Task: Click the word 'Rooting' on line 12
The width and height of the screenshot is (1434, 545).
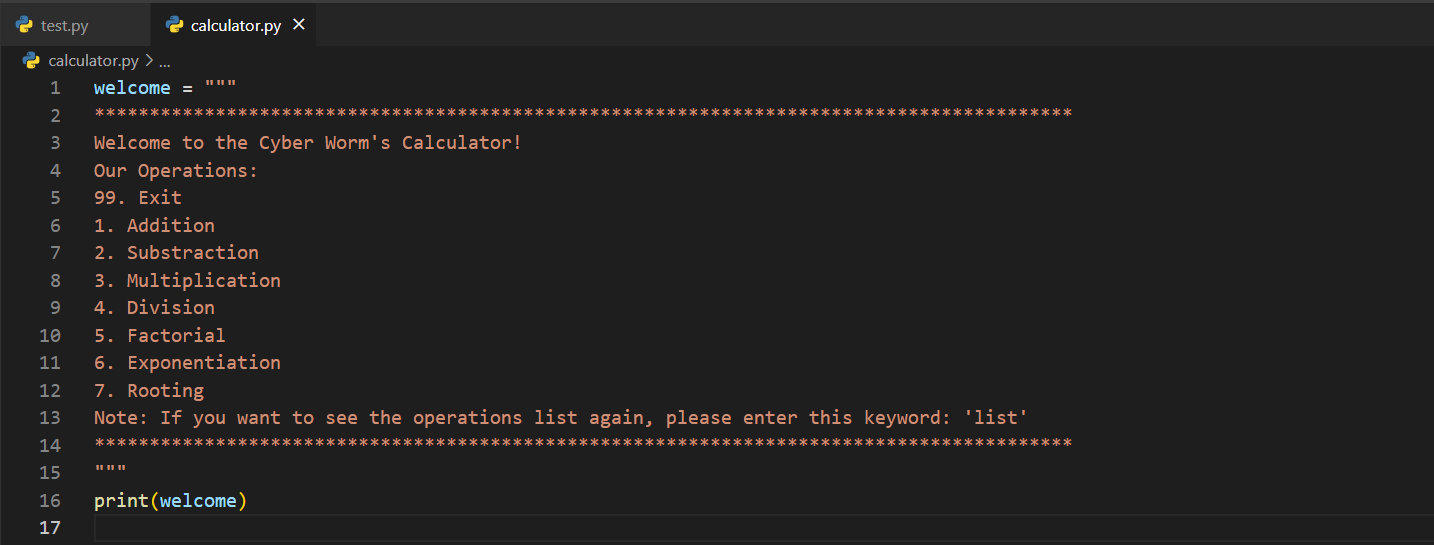Action: click(x=165, y=390)
